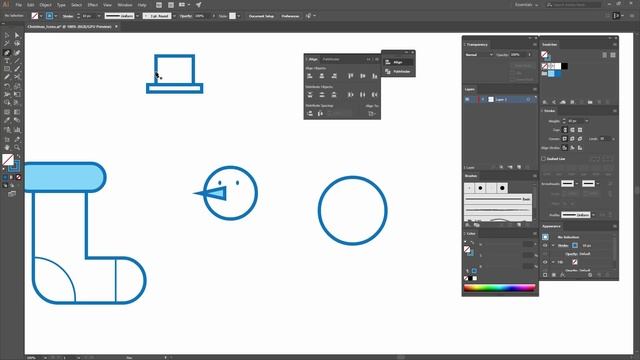Align stroke to center icon
The height and width of the screenshot is (360, 640).
click(565, 148)
